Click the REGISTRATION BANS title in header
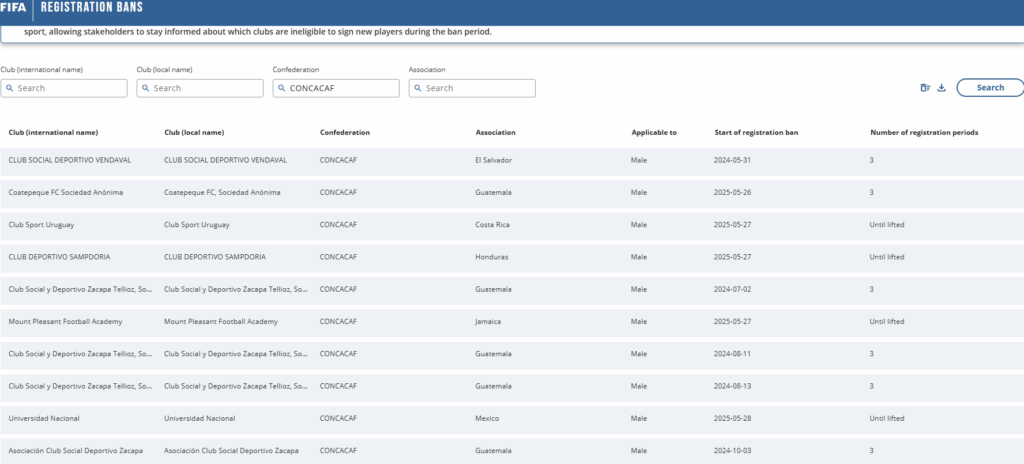Screen dimensions: 1024x464 pos(91,8)
